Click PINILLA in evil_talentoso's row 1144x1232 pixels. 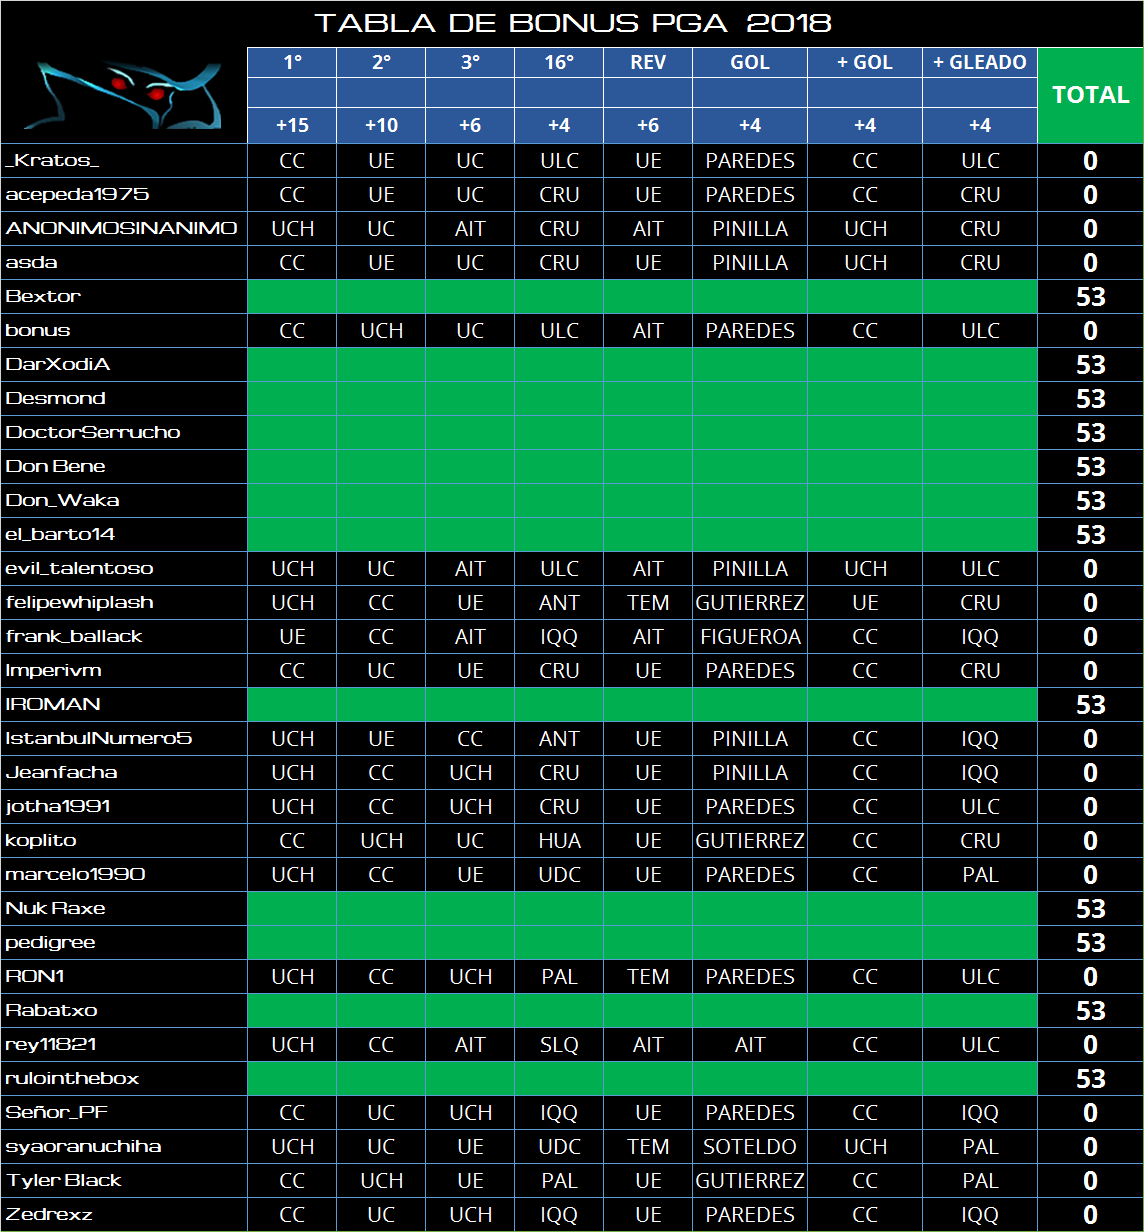coord(750,569)
